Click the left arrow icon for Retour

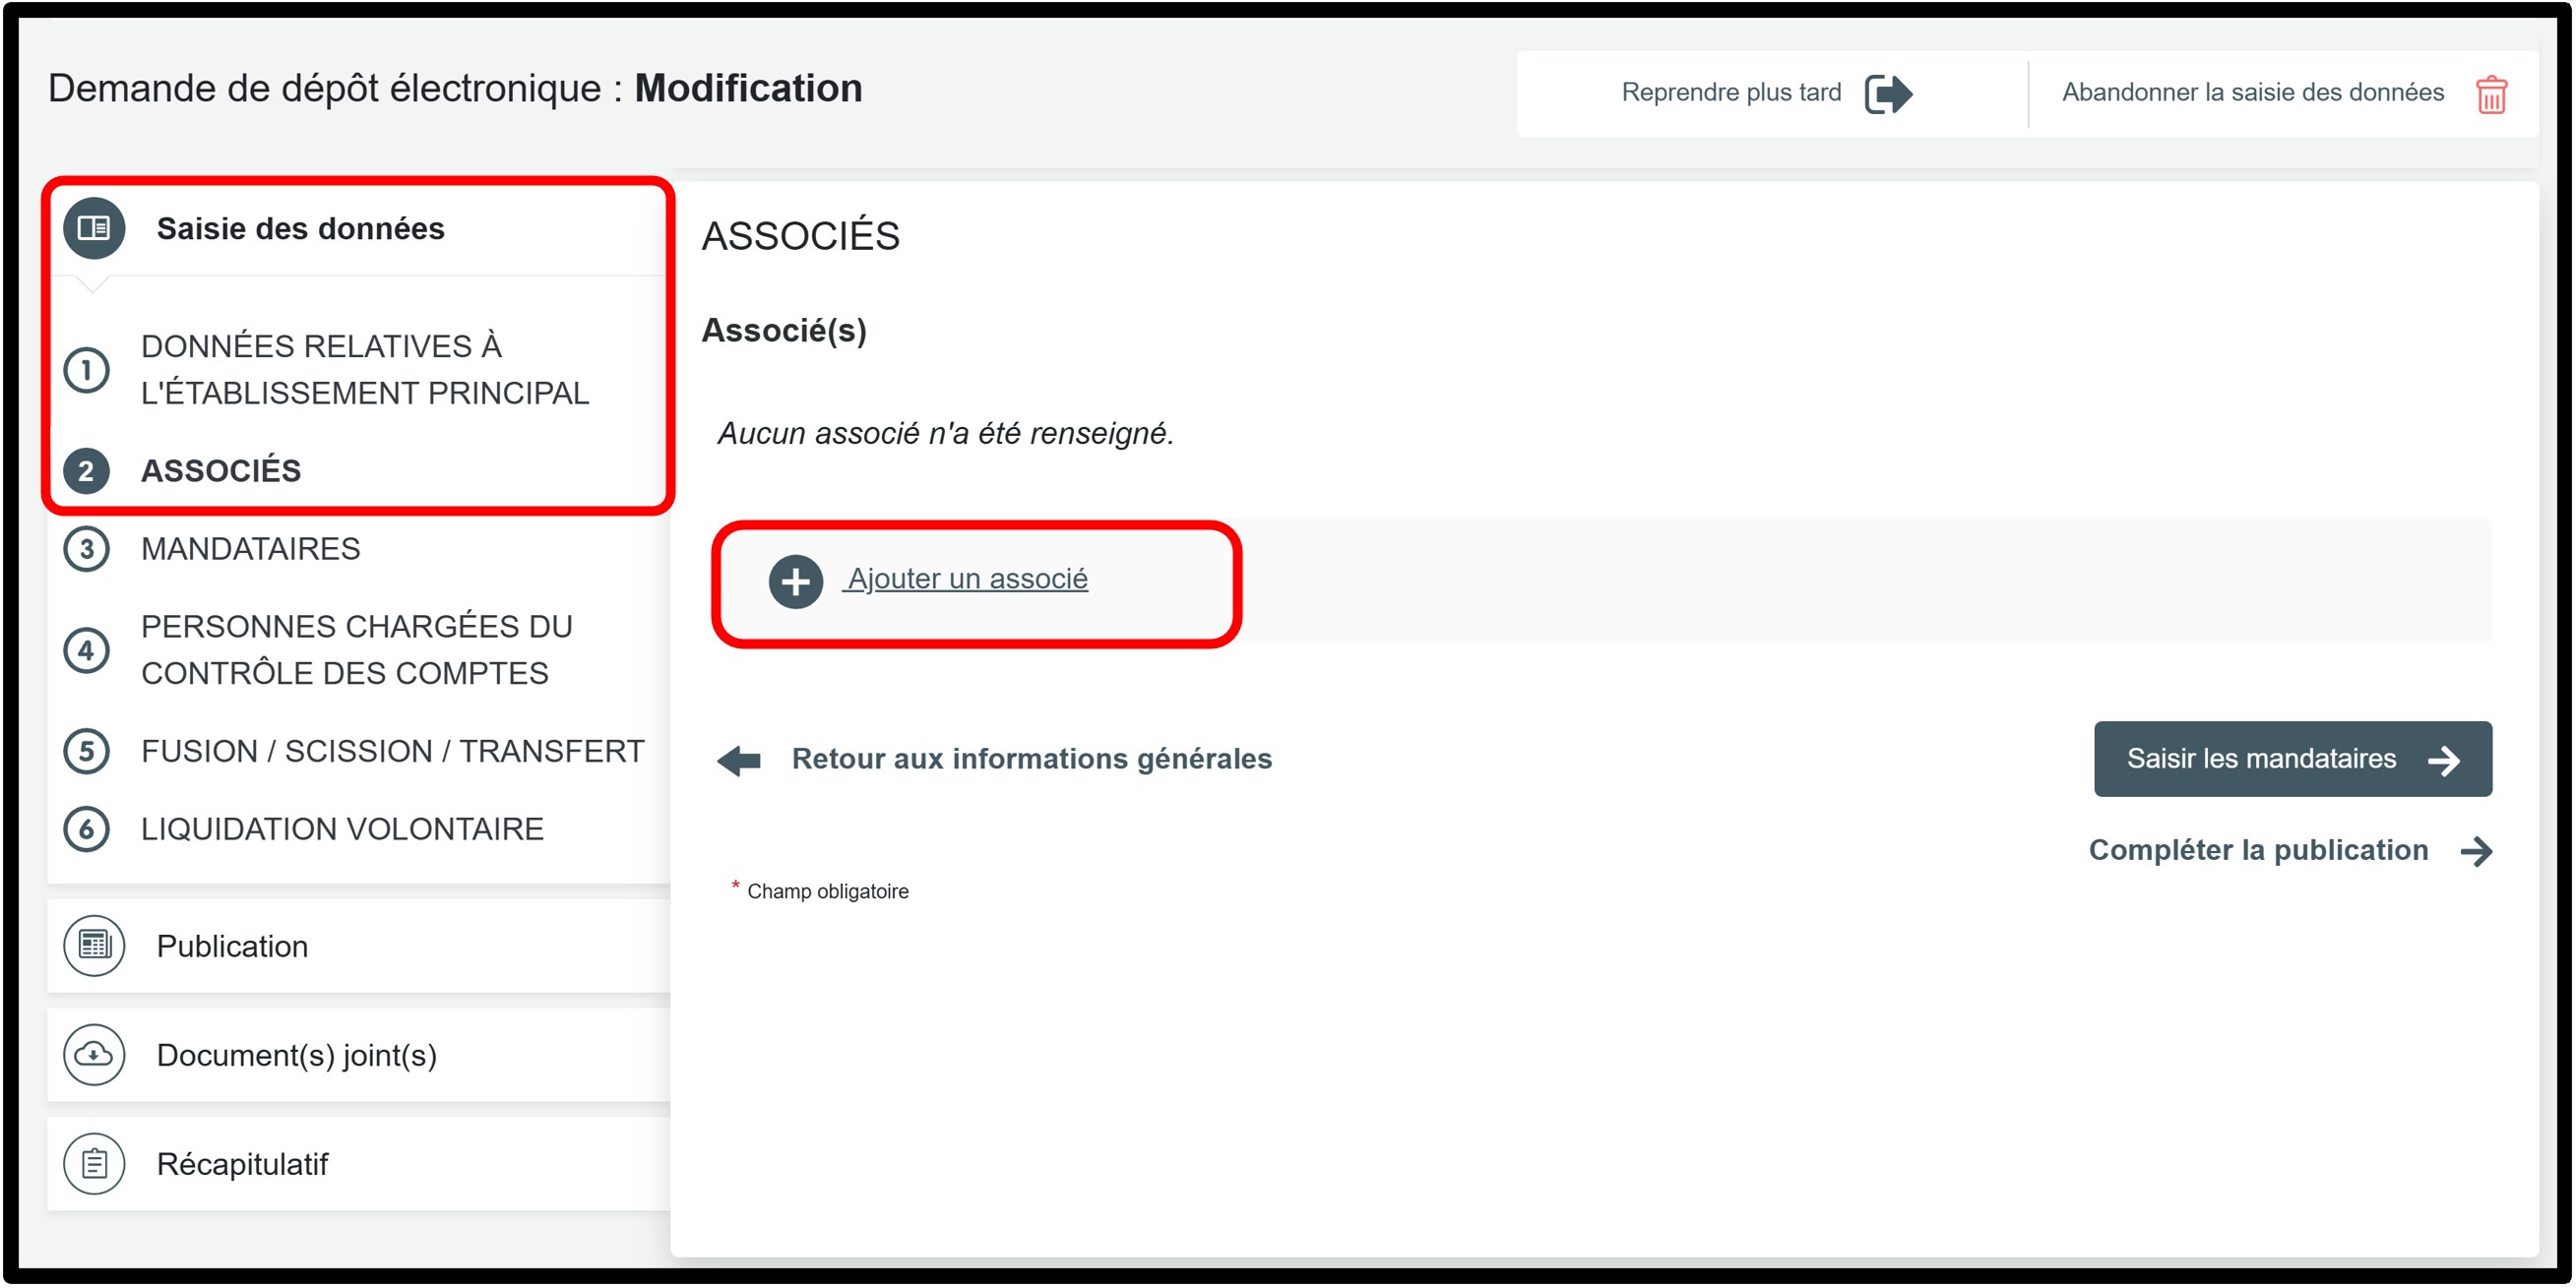[739, 760]
